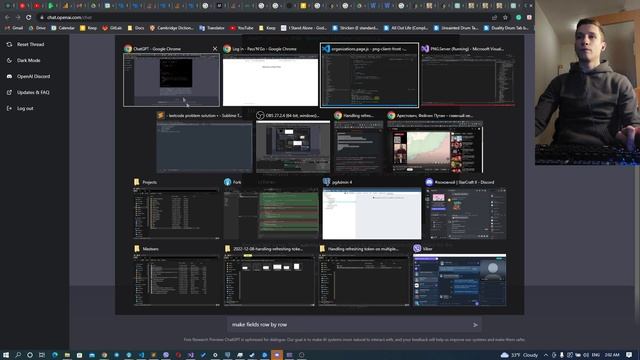Open the Windows Start menu
640x360 pixels.
(6, 355)
